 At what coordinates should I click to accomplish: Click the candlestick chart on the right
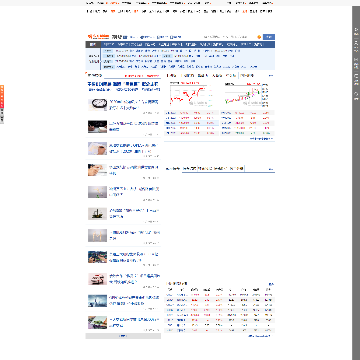tap(245, 95)
